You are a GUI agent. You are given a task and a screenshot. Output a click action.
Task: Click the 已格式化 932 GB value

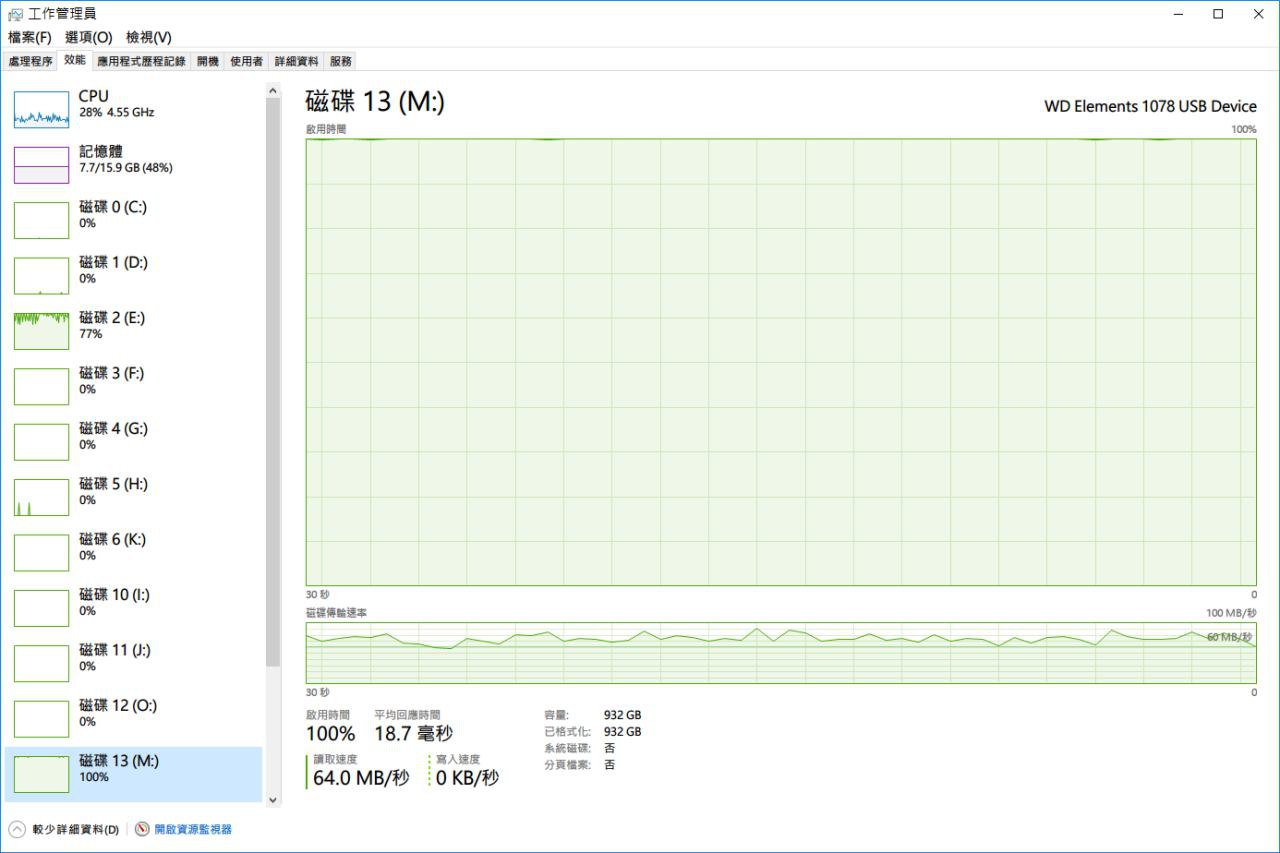pos(622,732)
